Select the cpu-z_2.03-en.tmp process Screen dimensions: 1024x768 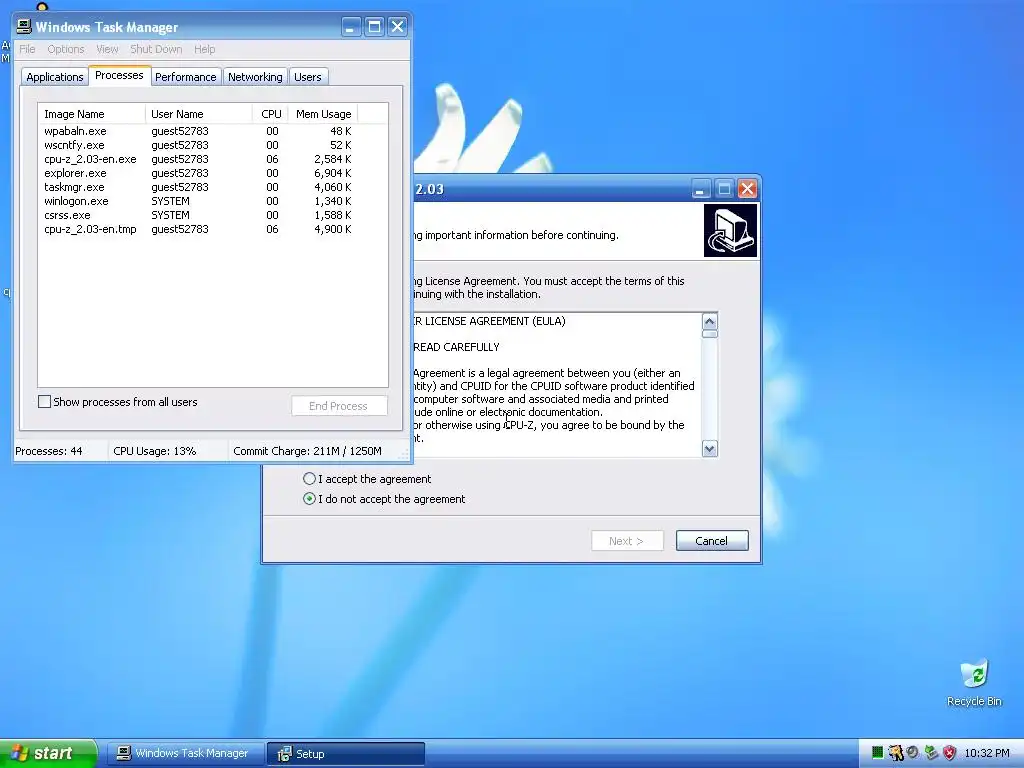[90, 229]
